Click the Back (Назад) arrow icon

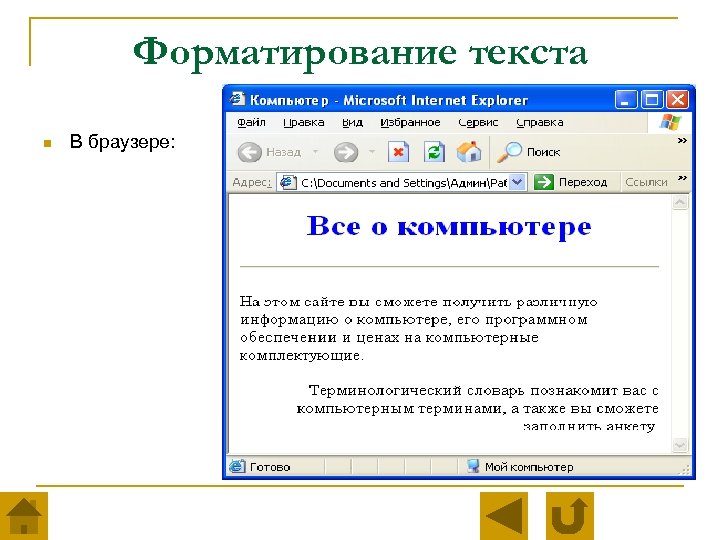249,152
